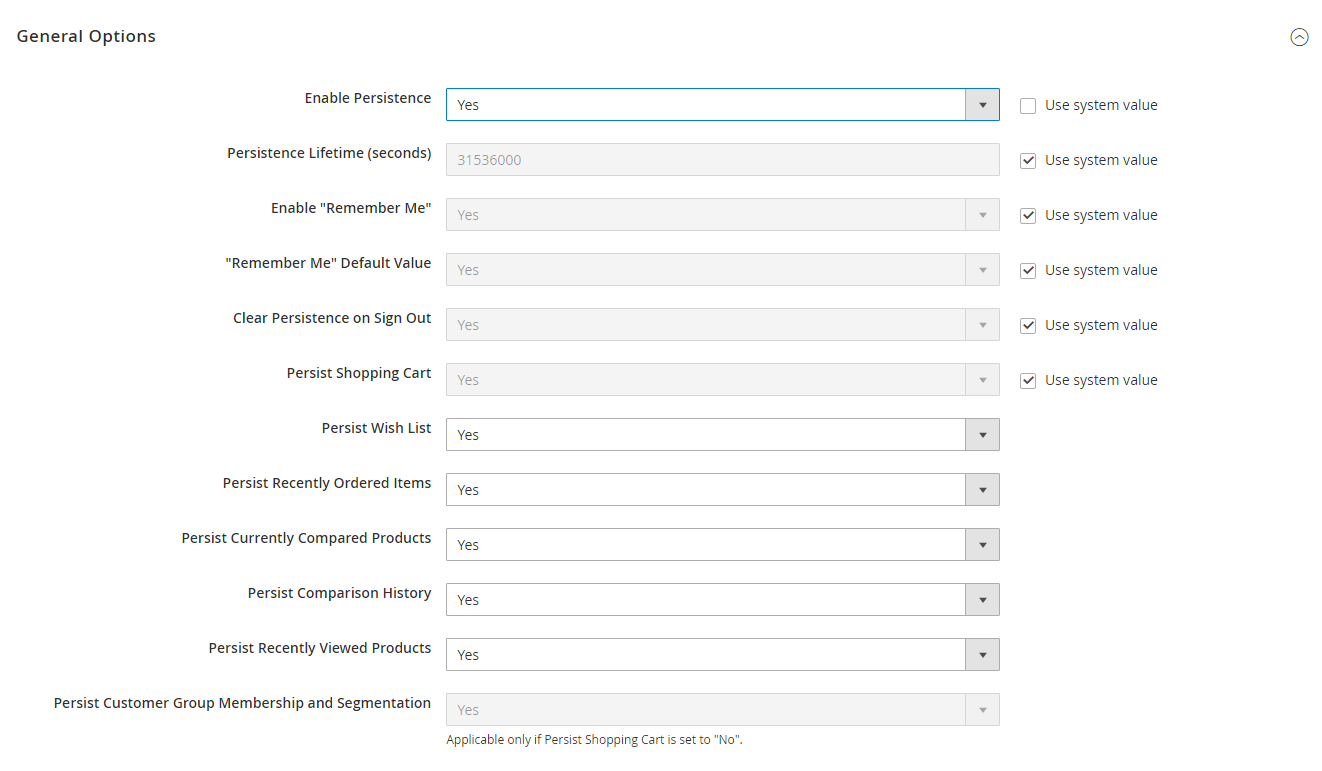This screenshot has height=771, width=1322.
Task: Click the Persist Customer Group Membership dropdown
Action: coord(722,709)
